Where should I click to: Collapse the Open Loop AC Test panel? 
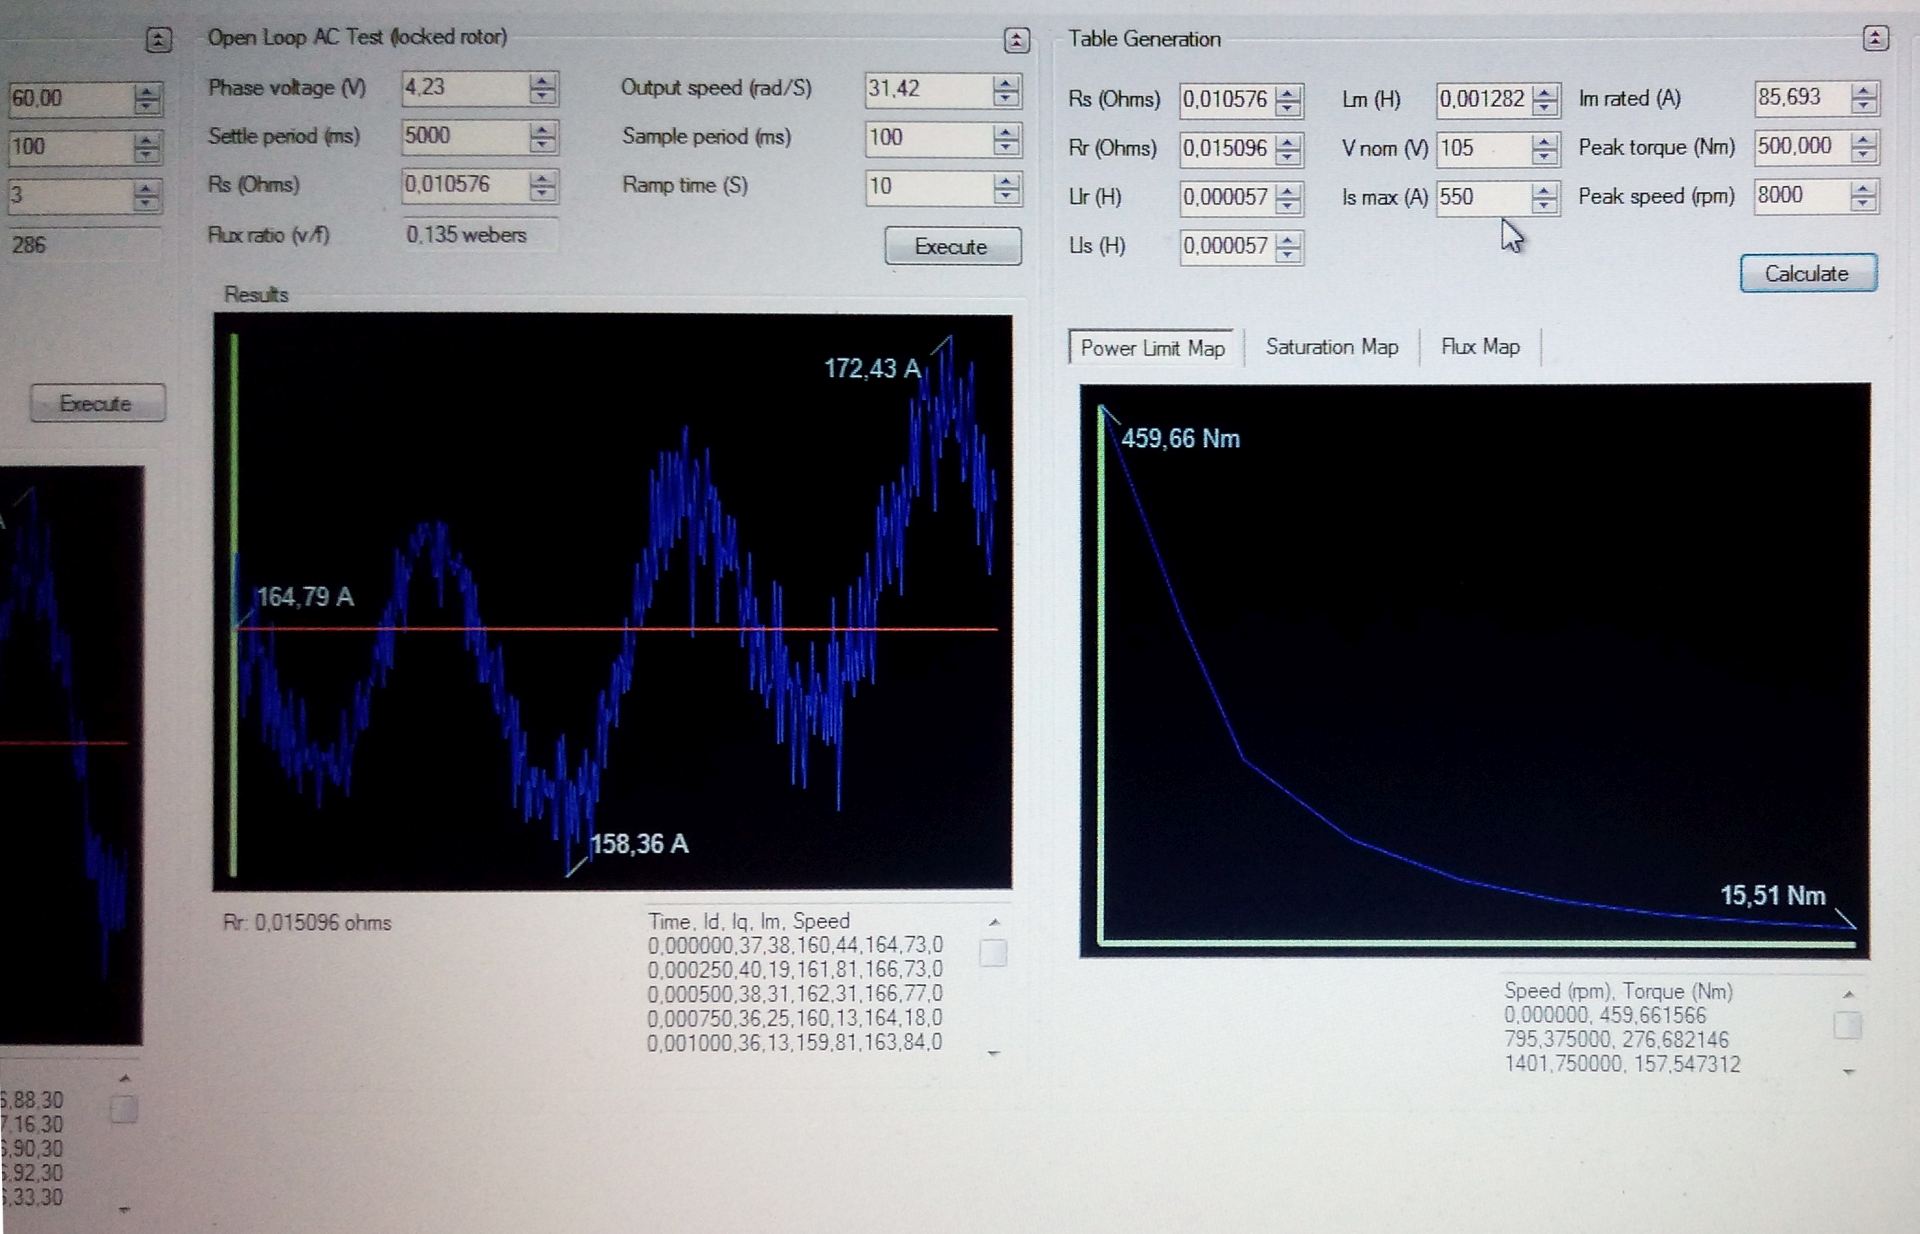click(x=1016, y=40)
